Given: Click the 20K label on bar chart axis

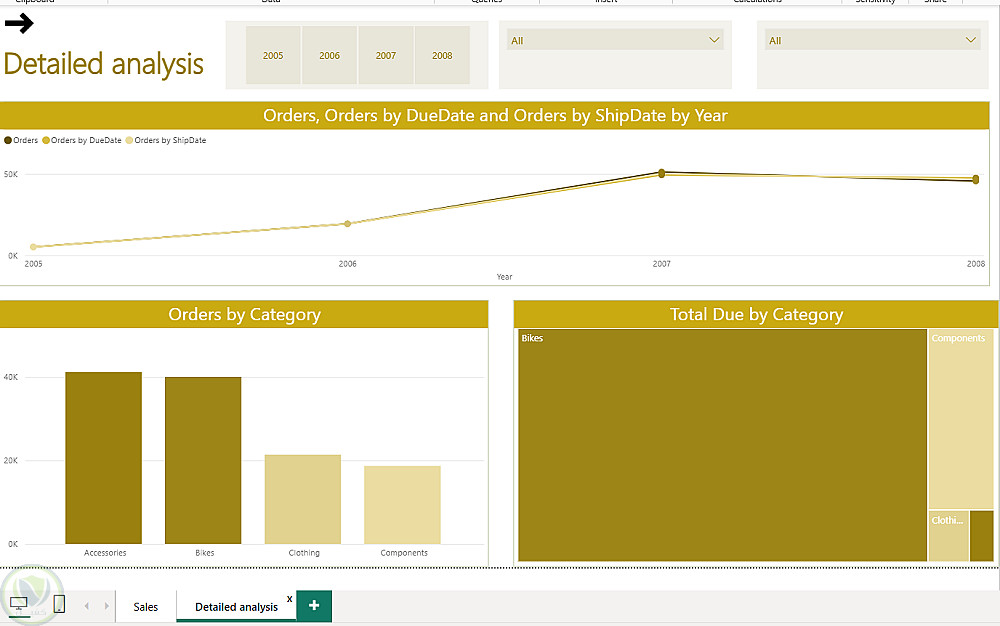Looking at the screenshot, I should (11, 460).
